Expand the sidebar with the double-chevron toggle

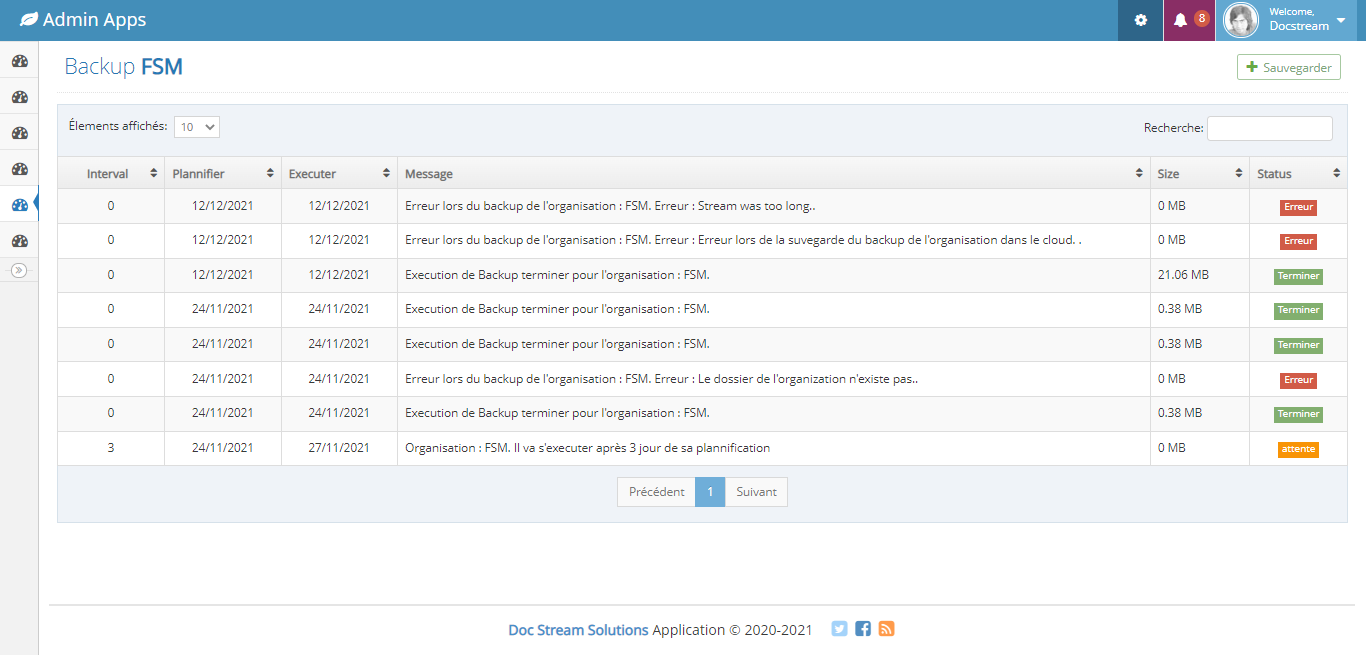(19, 270)
